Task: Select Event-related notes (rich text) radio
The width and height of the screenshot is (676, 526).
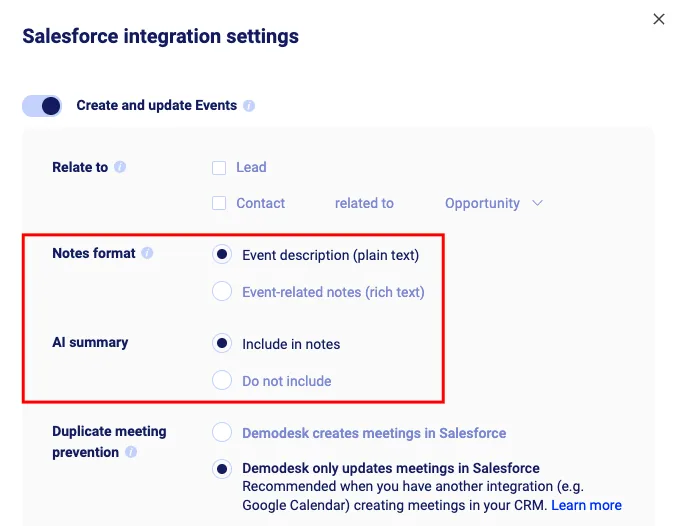Action: pos(222,291)
